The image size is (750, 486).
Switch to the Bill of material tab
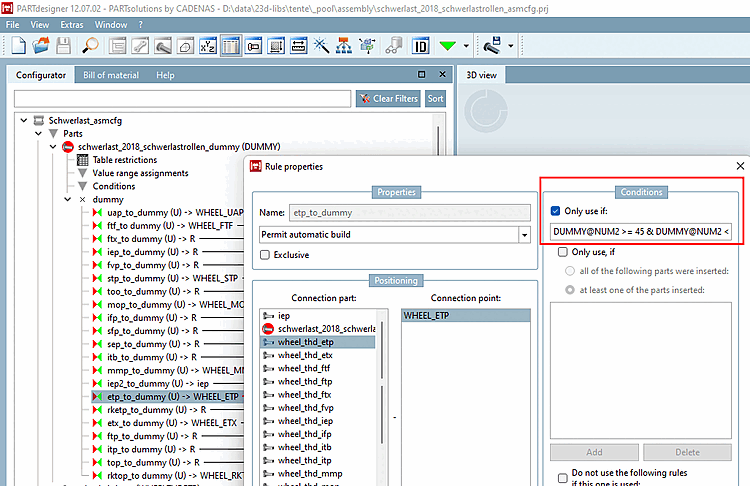(x=111, y=75)
